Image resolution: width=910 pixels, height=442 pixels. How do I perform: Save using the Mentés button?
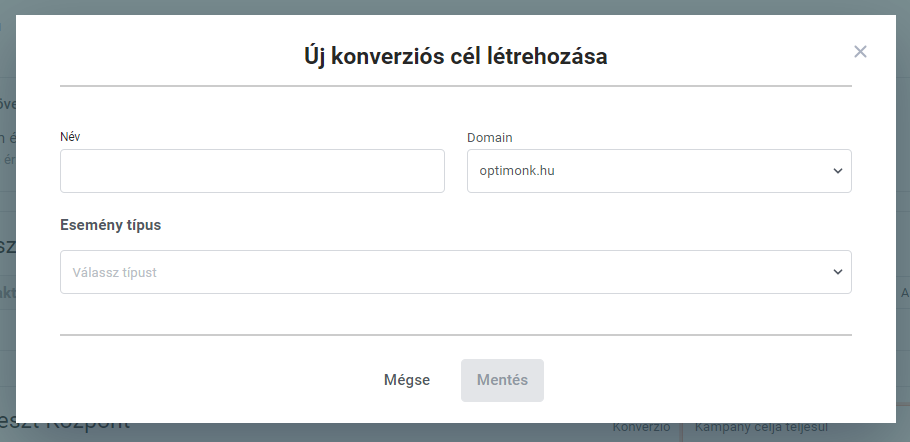pyautogui.click(x=503, y=380)
